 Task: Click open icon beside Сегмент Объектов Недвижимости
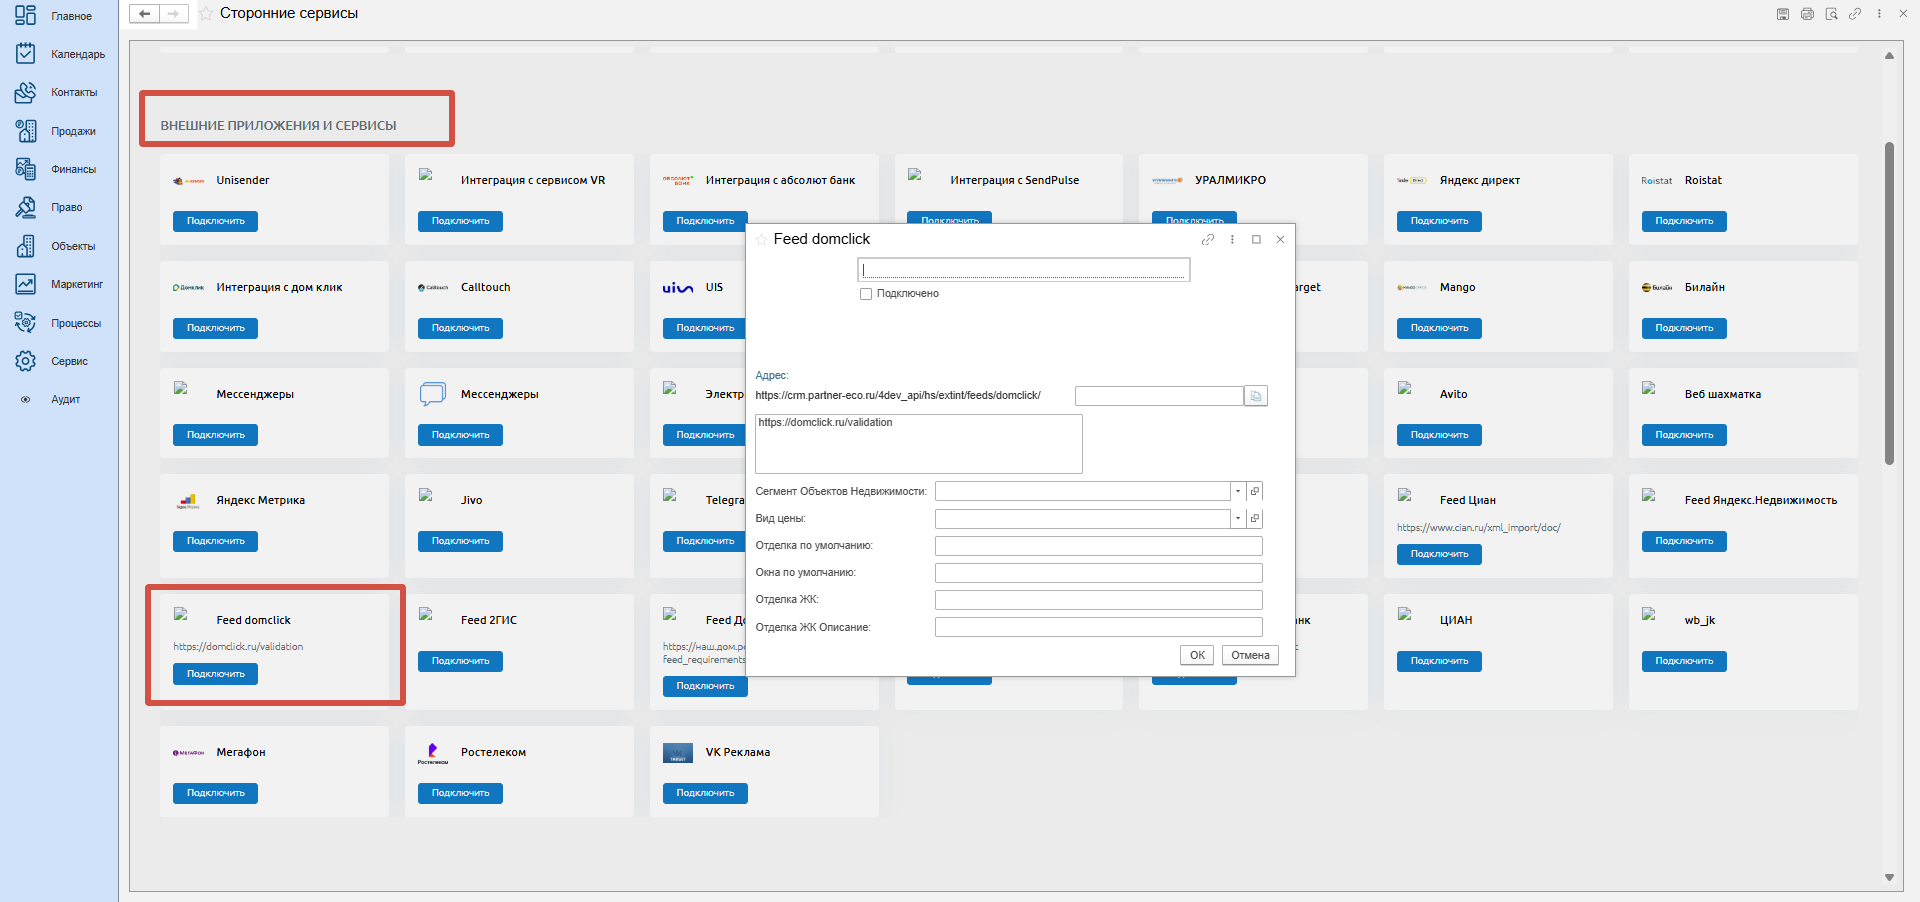point(1255,491)
